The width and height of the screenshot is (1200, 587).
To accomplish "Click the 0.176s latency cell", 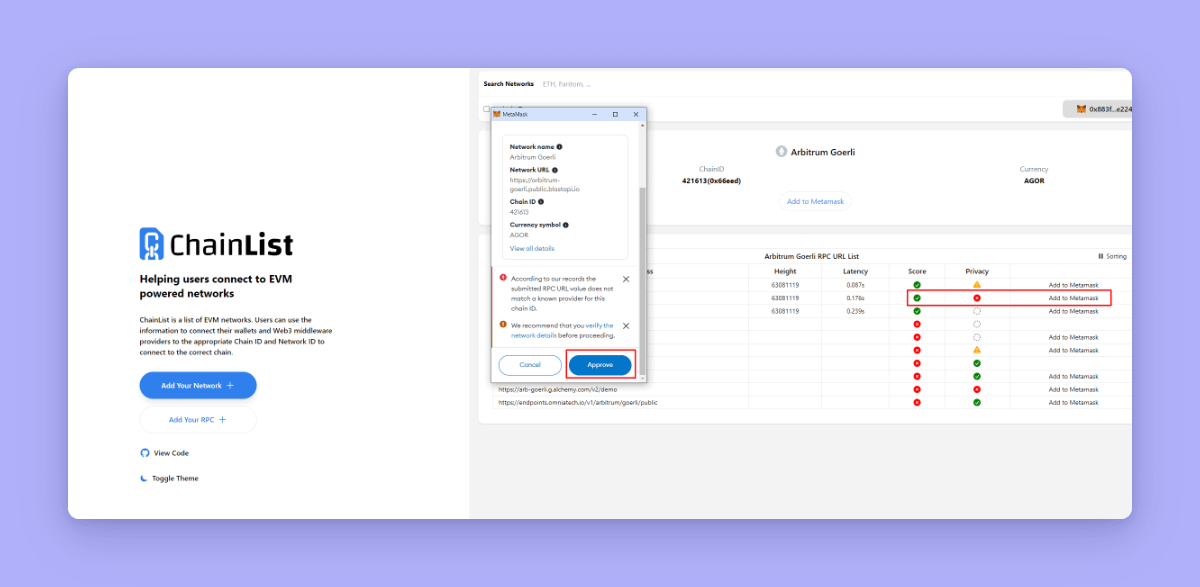I will click(856, 298).
